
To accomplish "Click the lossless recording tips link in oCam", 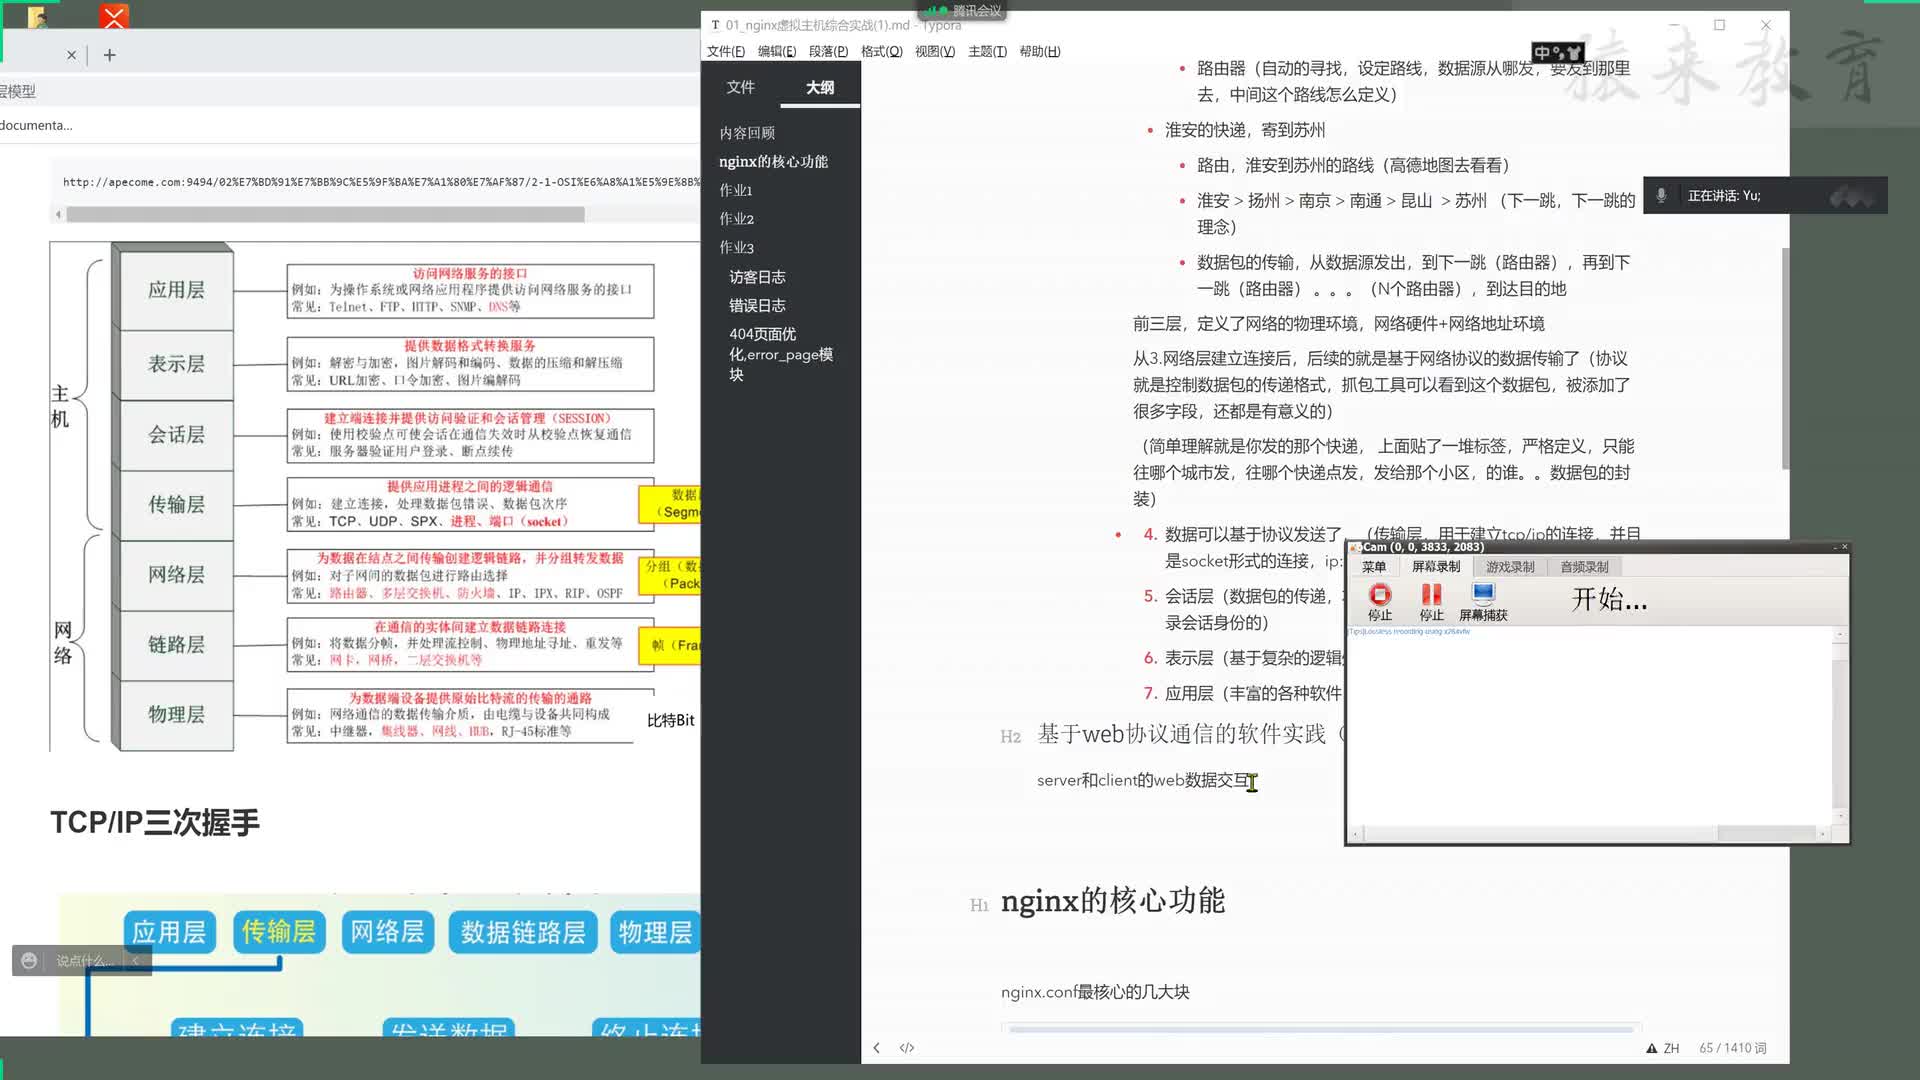I will pyautogui.click(x=1410, y=632).
